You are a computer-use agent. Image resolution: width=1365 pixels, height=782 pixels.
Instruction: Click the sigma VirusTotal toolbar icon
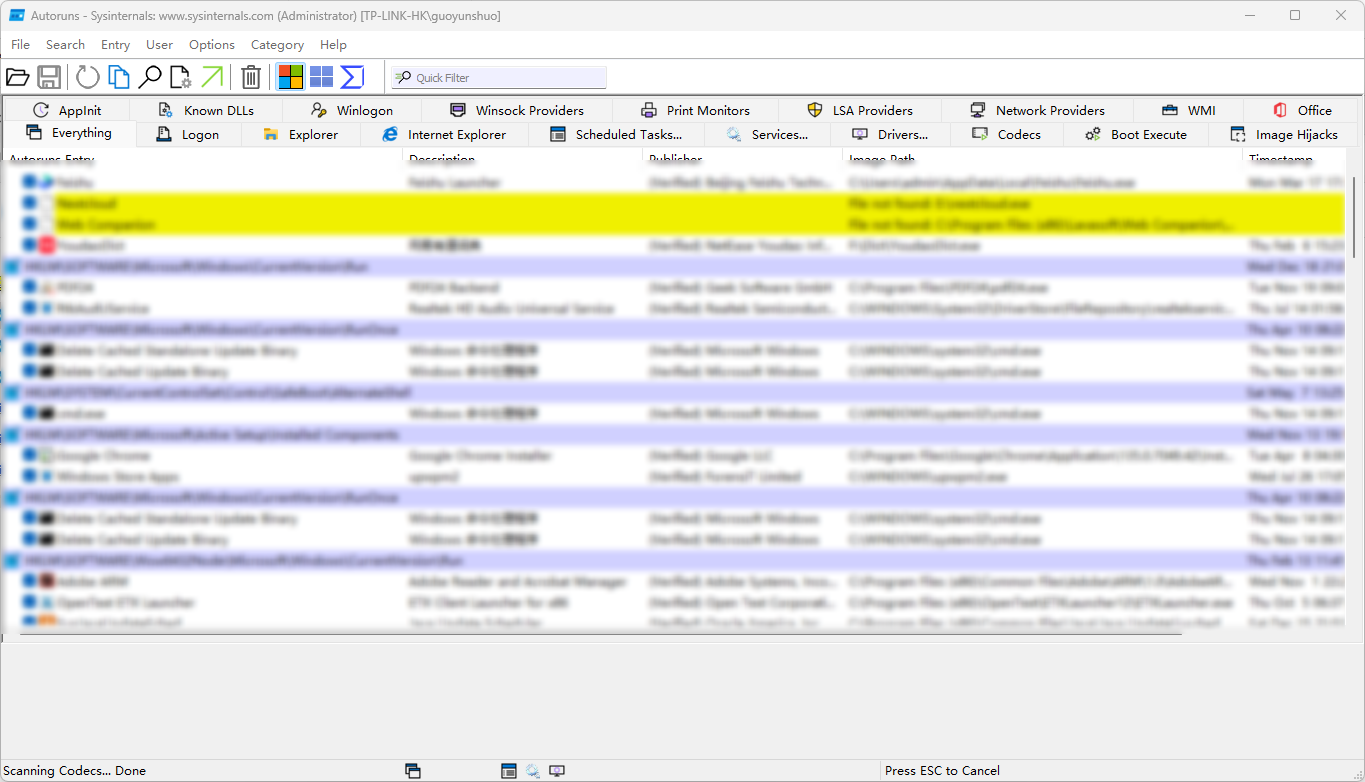pyautogui.click(x=352, y=77)
